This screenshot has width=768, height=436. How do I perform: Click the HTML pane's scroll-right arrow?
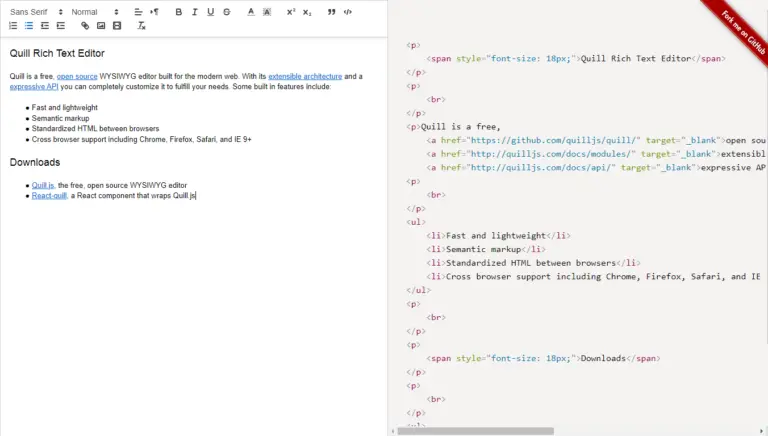(x=762, y=431)
